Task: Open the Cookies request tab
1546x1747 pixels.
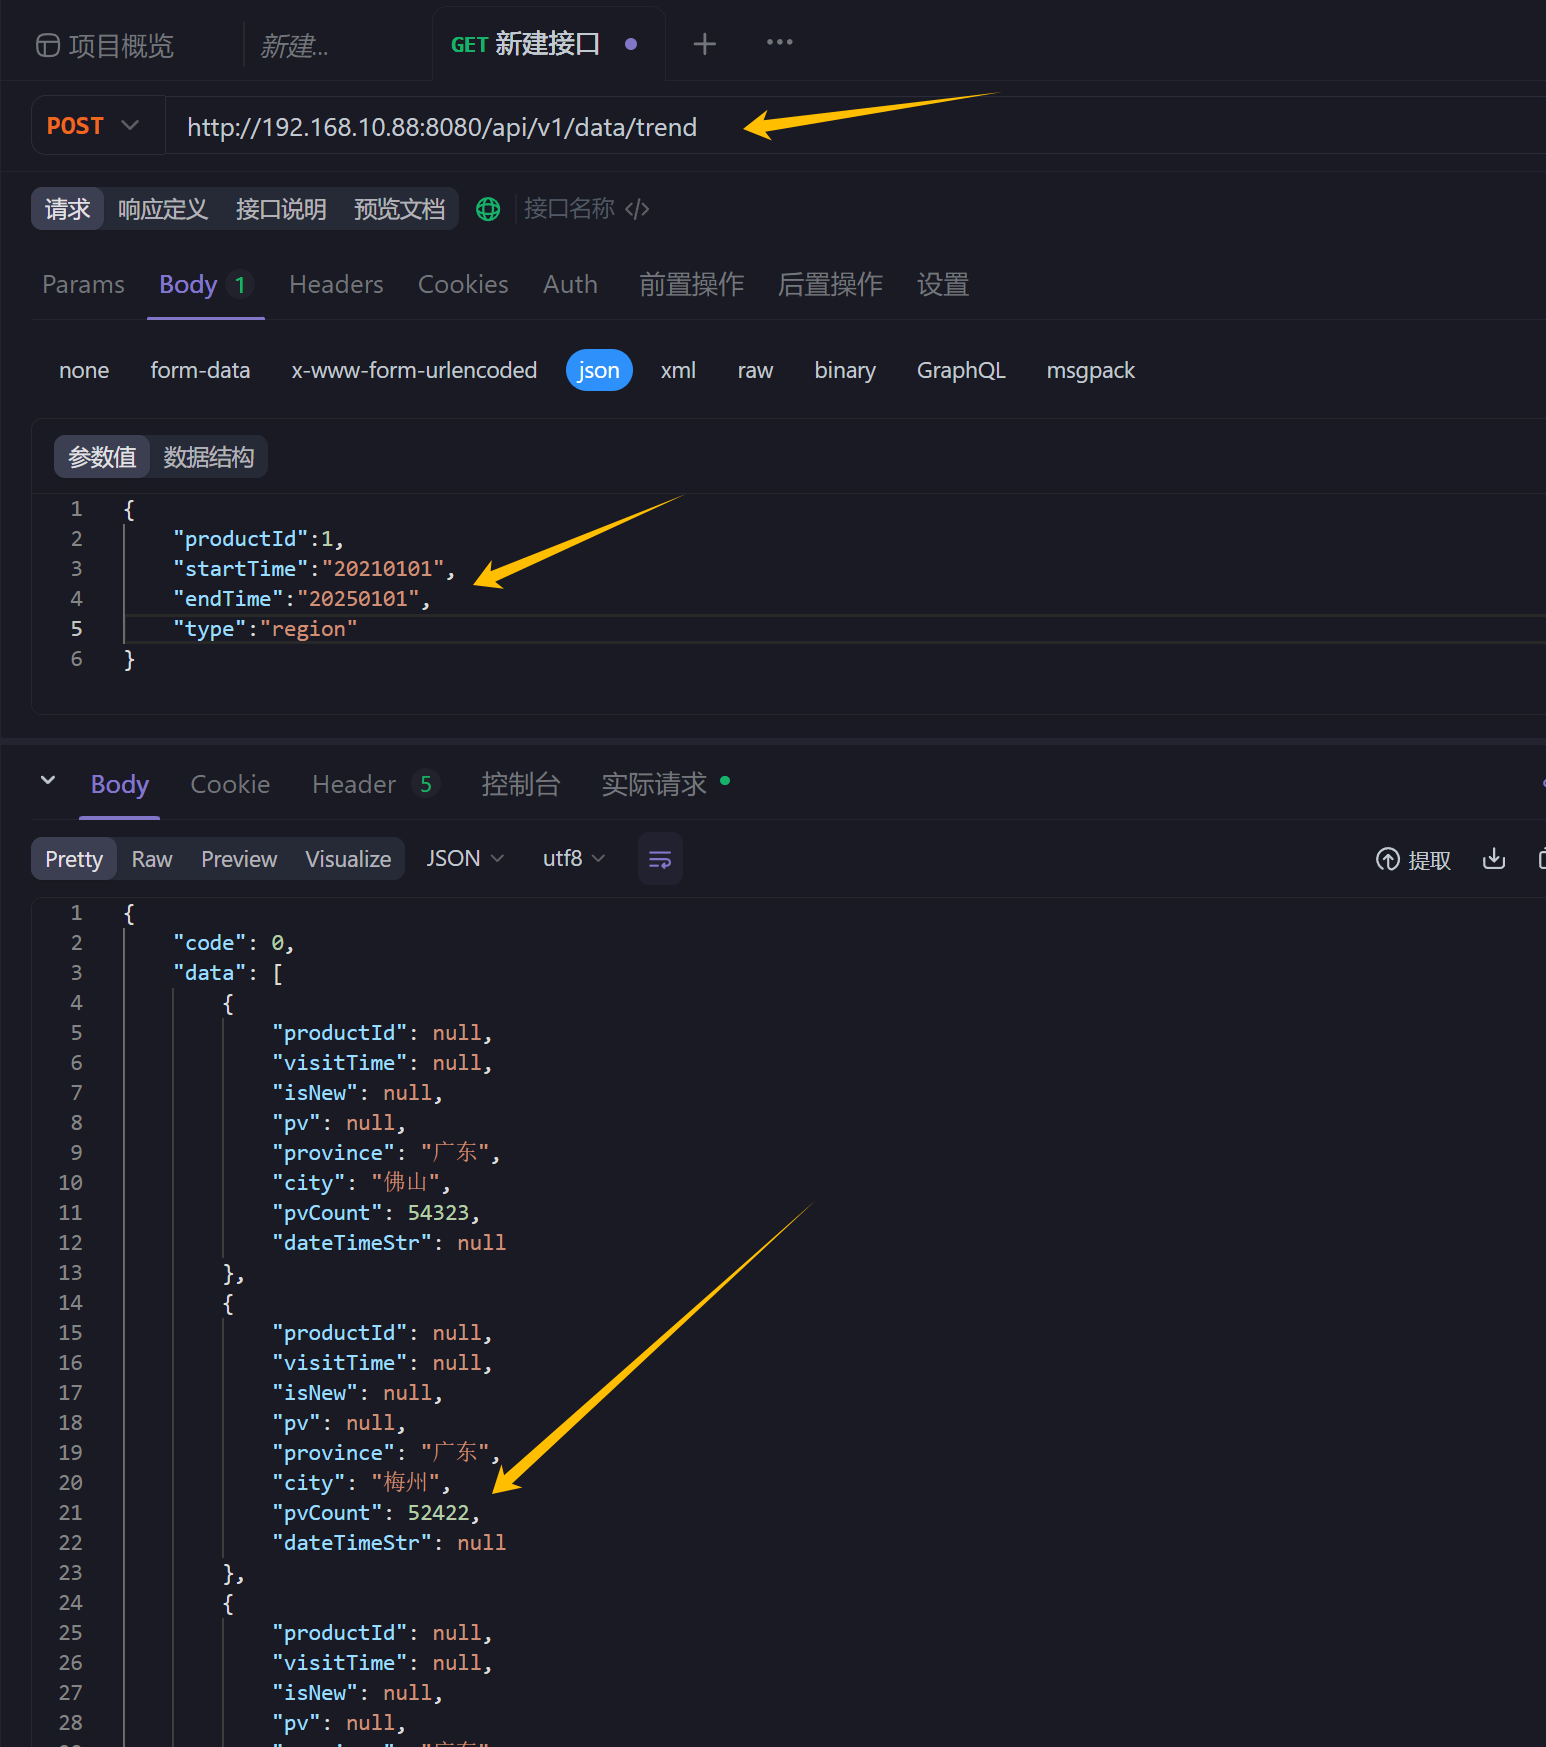Action: 463,285
